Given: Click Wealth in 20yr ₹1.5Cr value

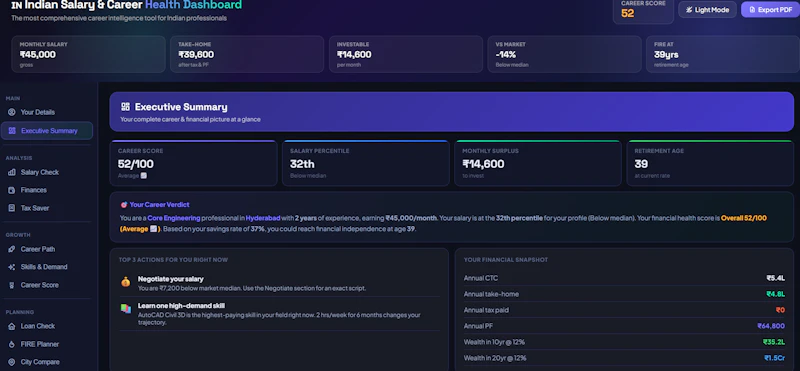Looking at the screenshot, I should pos(774,358).
